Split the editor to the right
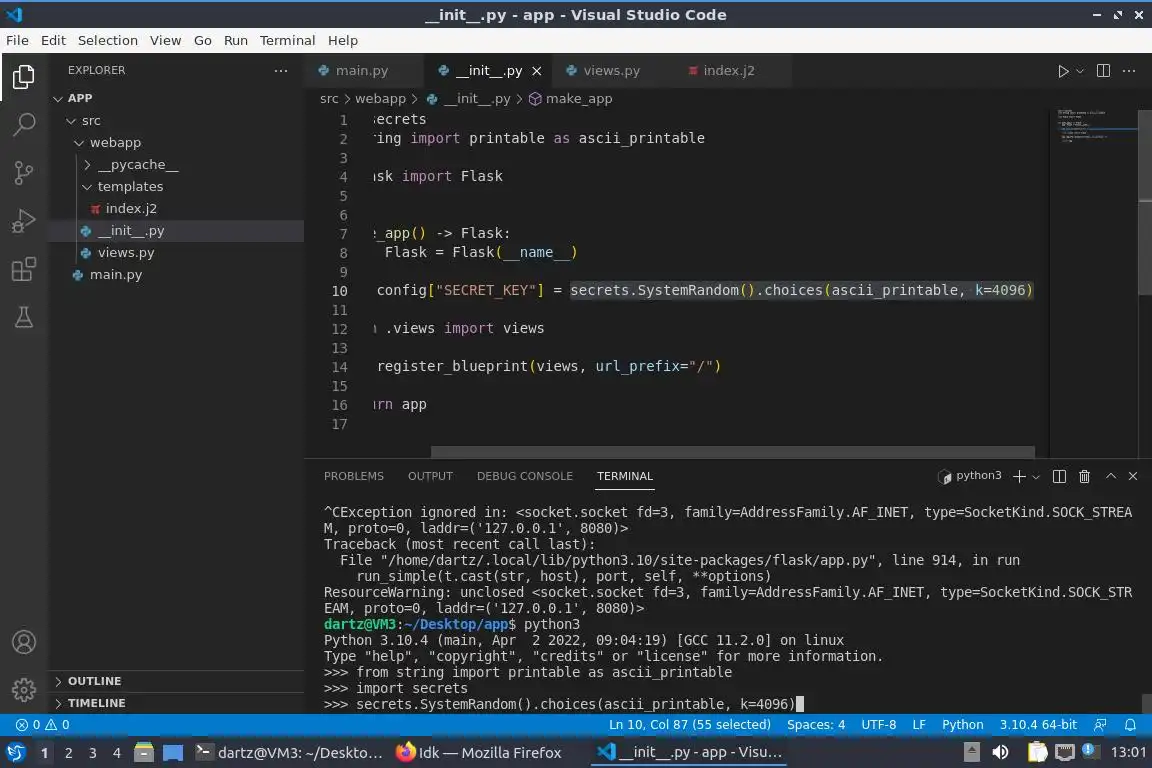This screenshot has height=768, width=1152. tap(1103, 71)
